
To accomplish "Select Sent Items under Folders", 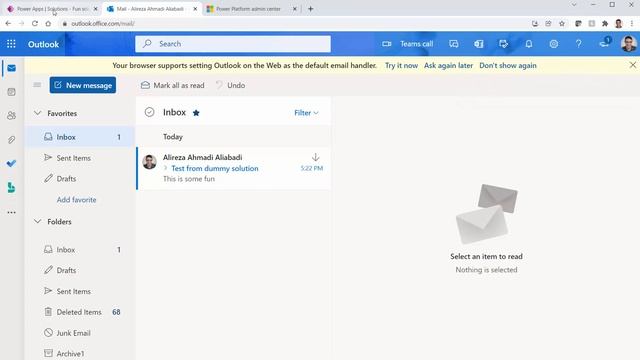I will 80,291.
